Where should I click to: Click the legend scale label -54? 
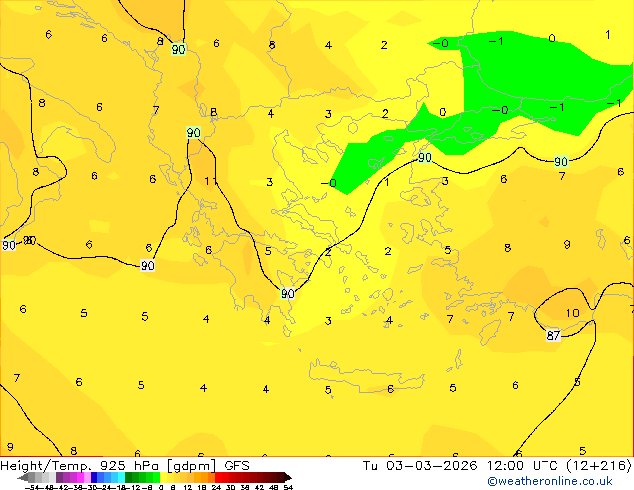(x=32, y=487)
